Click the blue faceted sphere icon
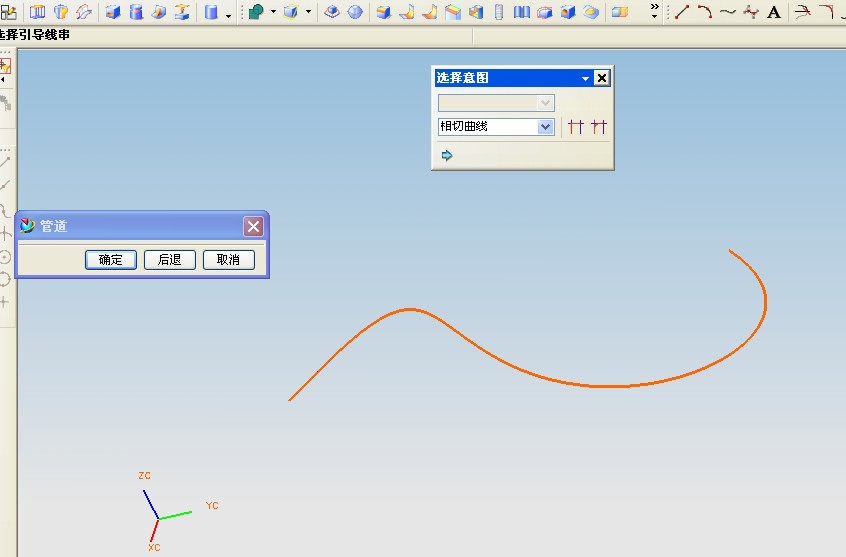846x557 pixels. 355,12
